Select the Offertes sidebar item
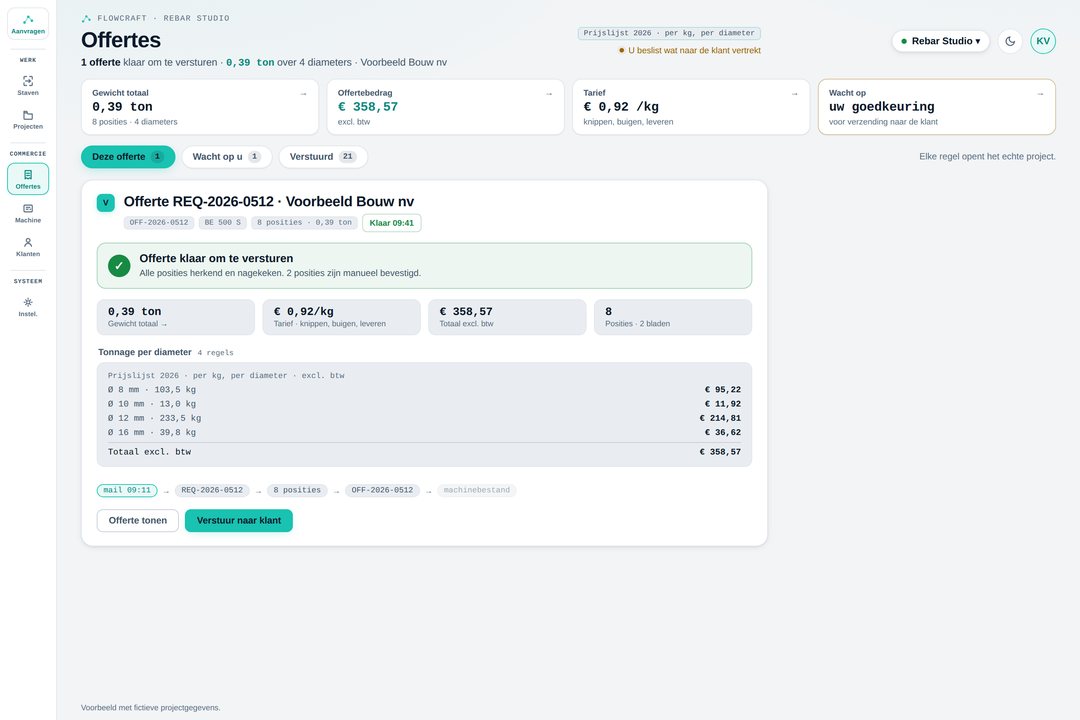Screen dimensions: 1080x720 point(28,179)
